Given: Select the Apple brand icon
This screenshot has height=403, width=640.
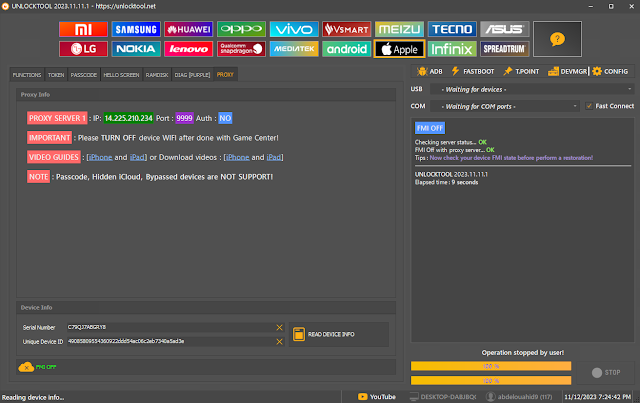Looking at the screenshot, I should click(399, 49).
